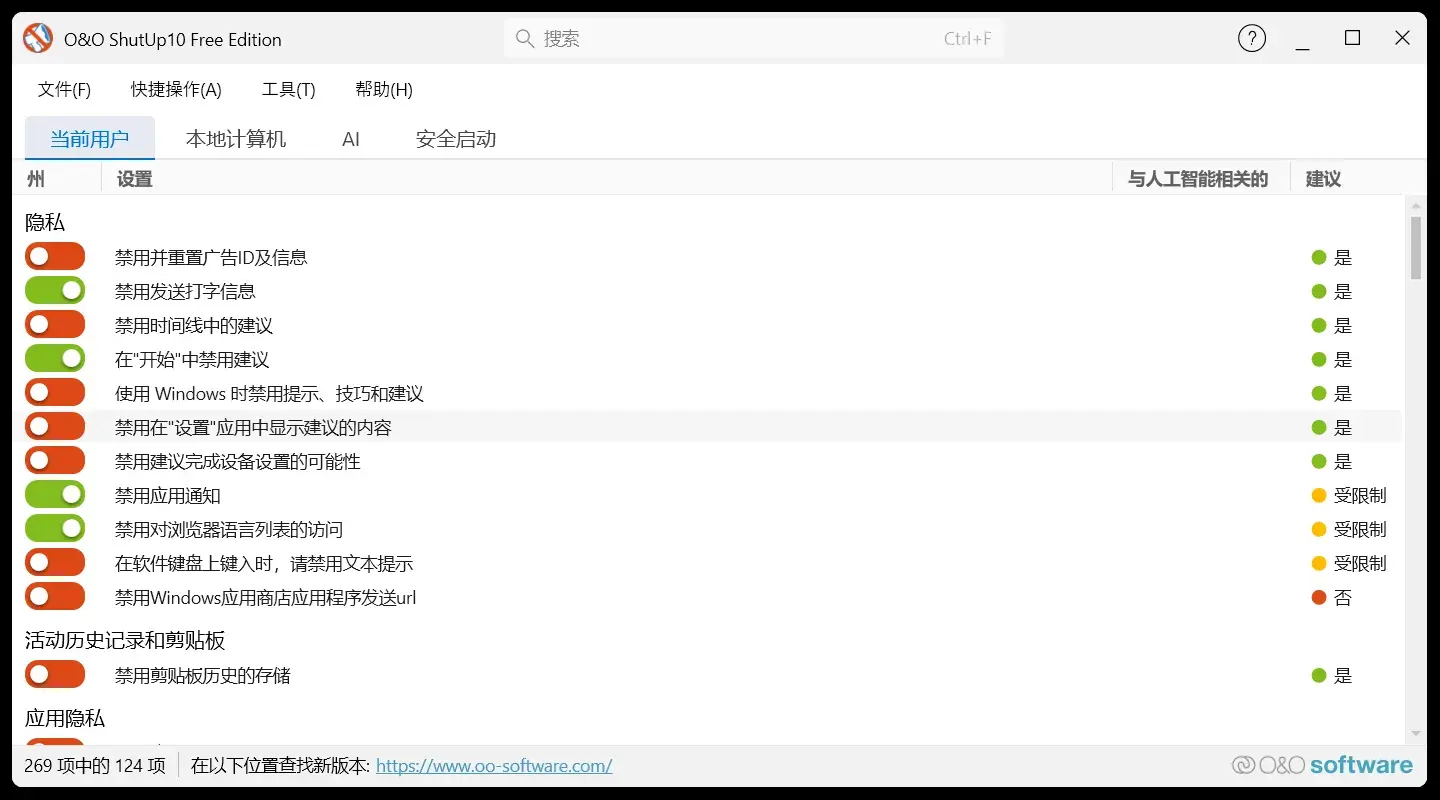1440x800 pixels.
Task: Open the 快捷操作(A) menu
Action: pyautogui.click(x=176, y=90)
